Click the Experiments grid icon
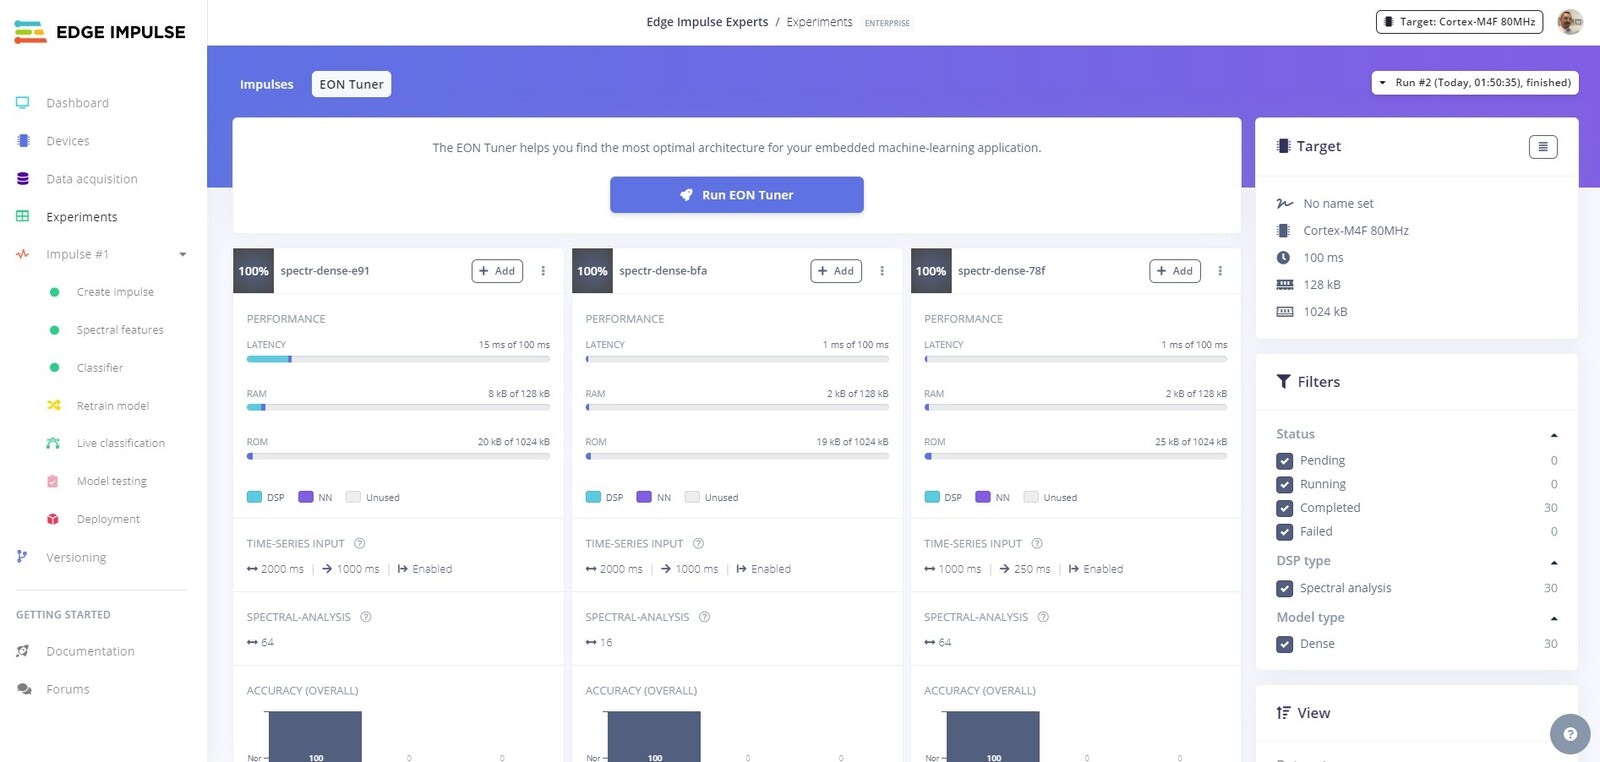 [23, 217]
